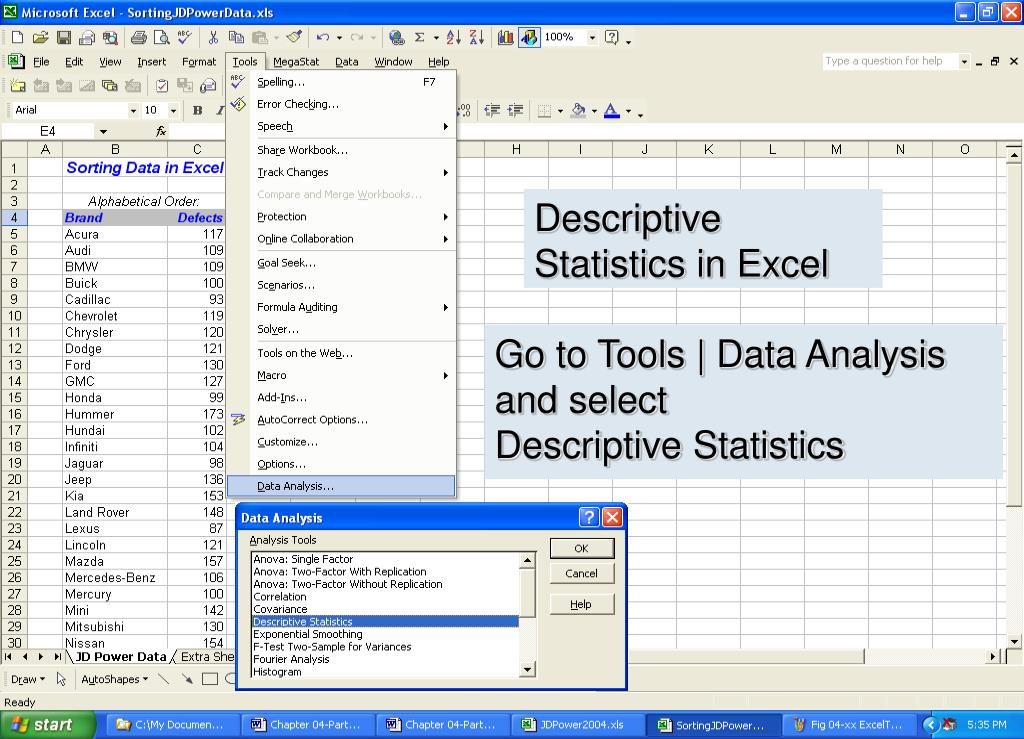Click the Analysis Tools list scroll down arrow

click(528, 670)
